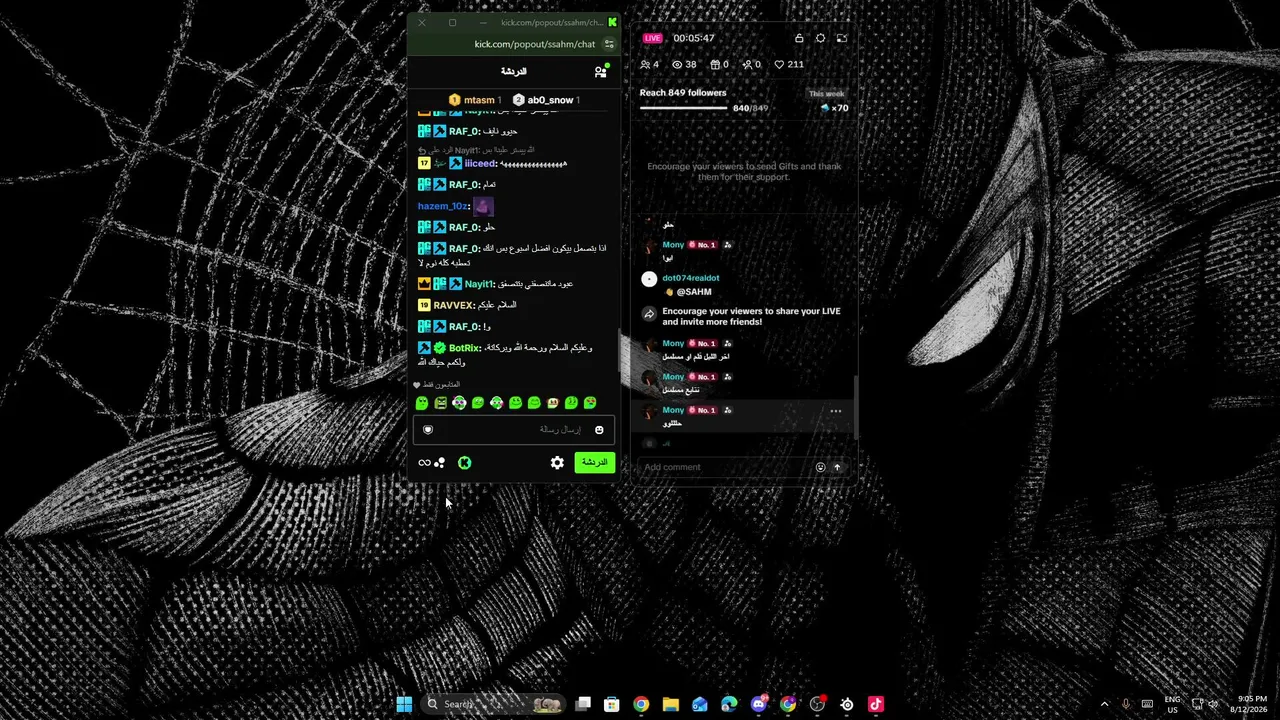Click dot074realdot's avatar in TikTok comments
Viewport: 1280px width, 720px height.
pyautogui.click(x=649, y=280)
